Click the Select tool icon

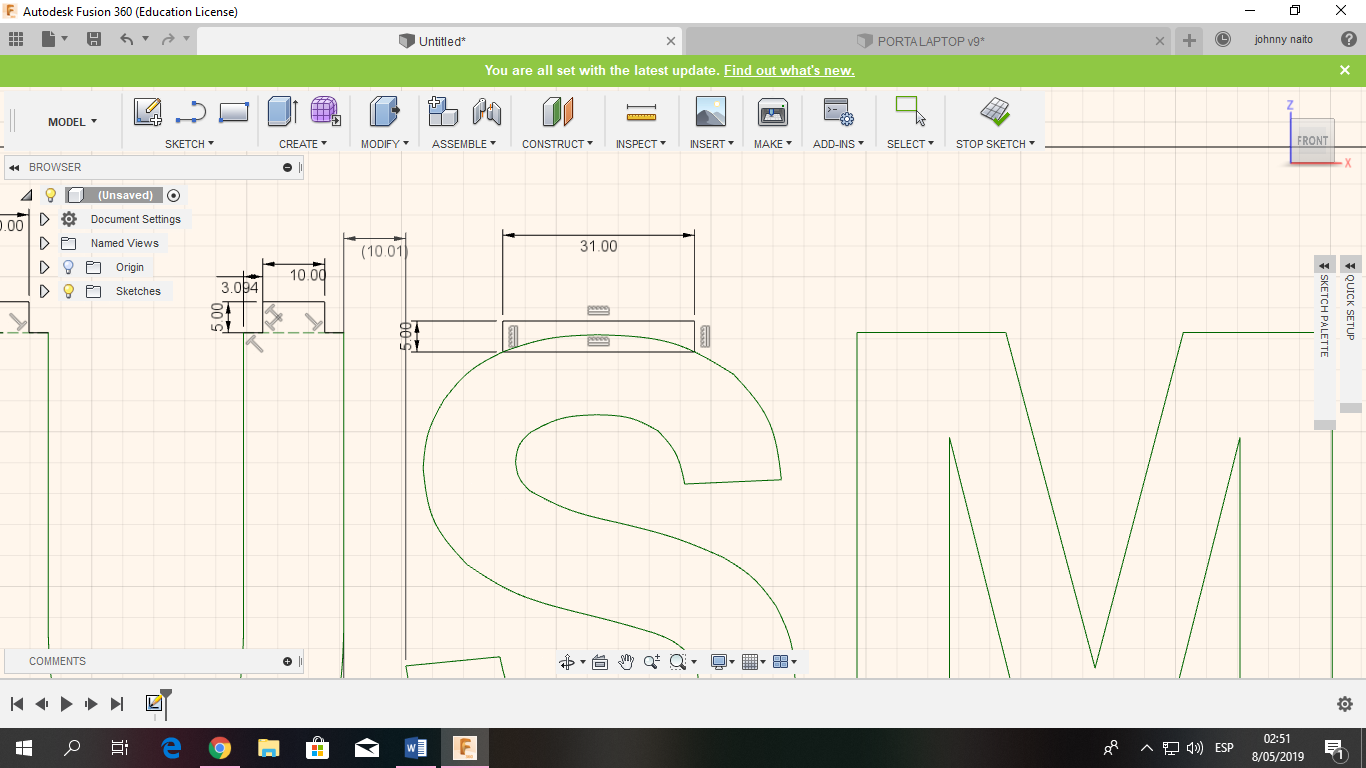[910, 111]
